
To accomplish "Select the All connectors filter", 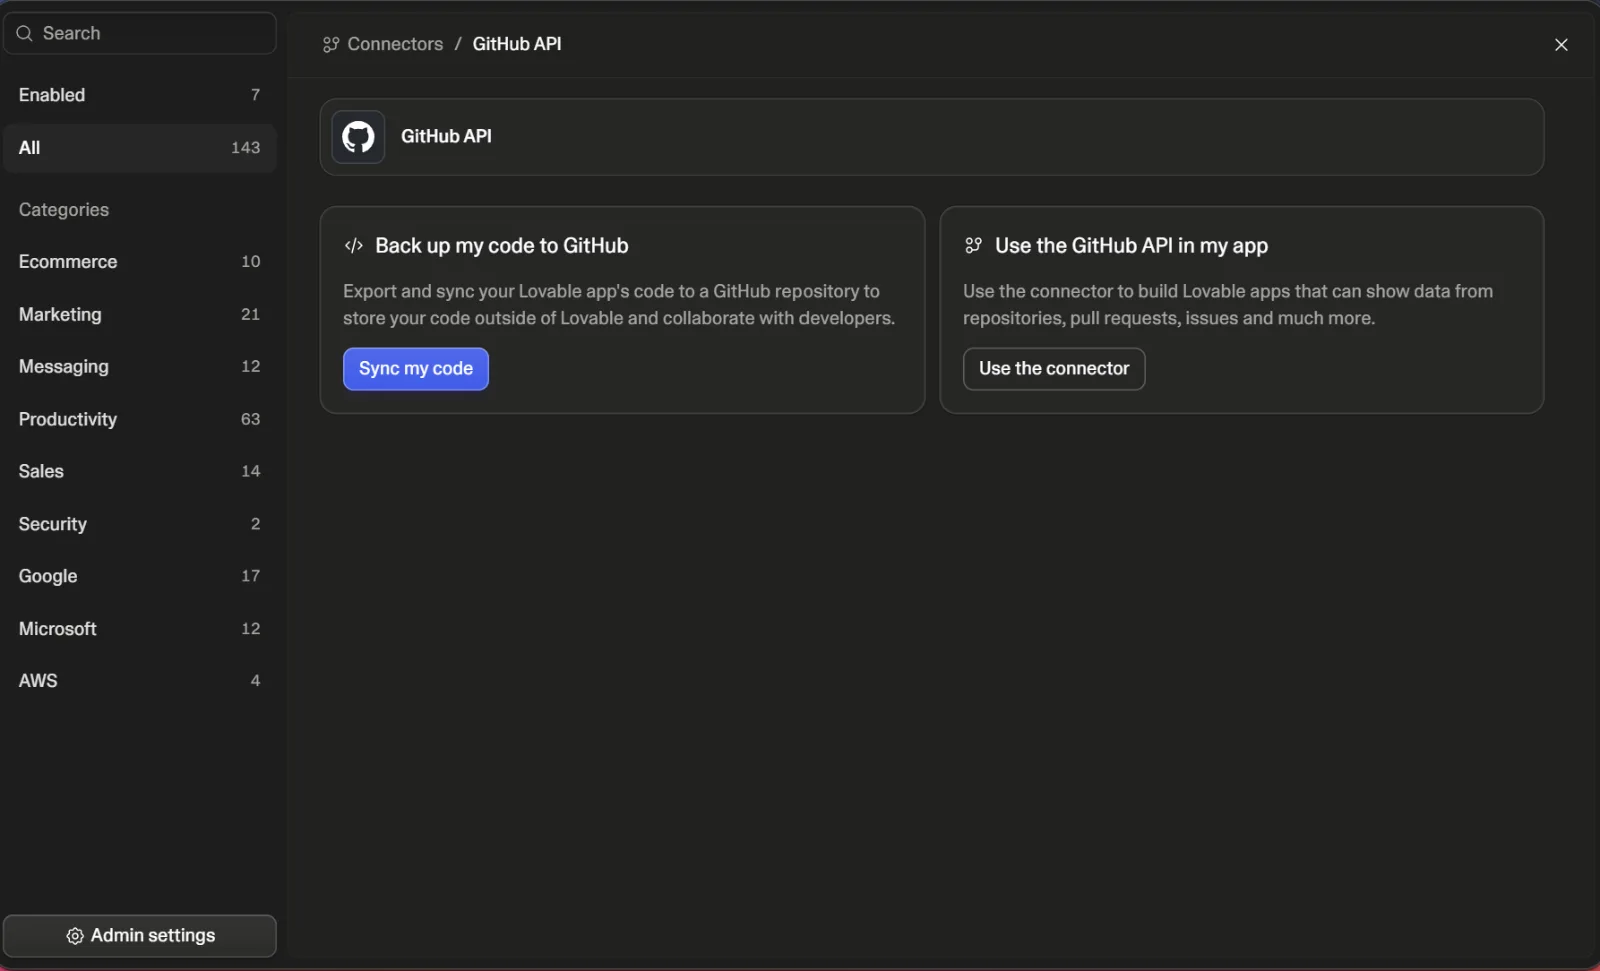I will [140, 148].
